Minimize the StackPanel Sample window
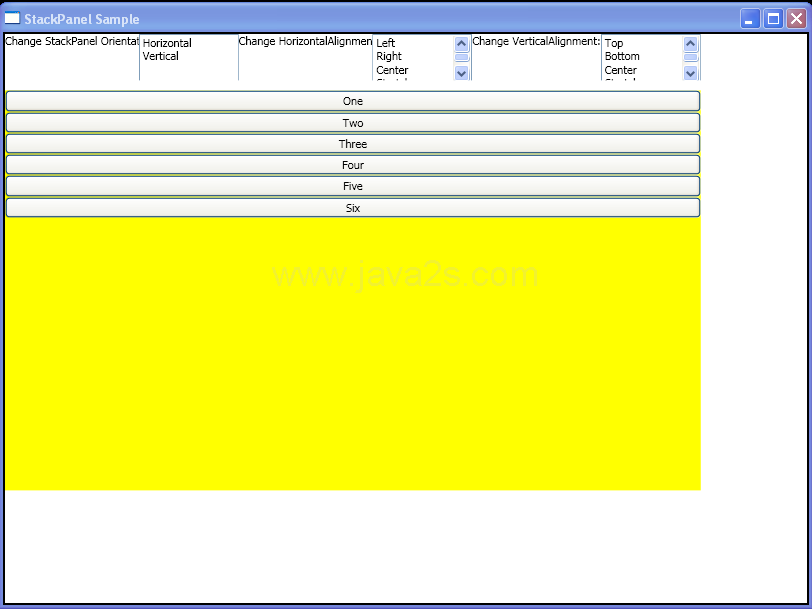Image resolution: width=812 pixels, height=609 pixels. tap(750, 19)
